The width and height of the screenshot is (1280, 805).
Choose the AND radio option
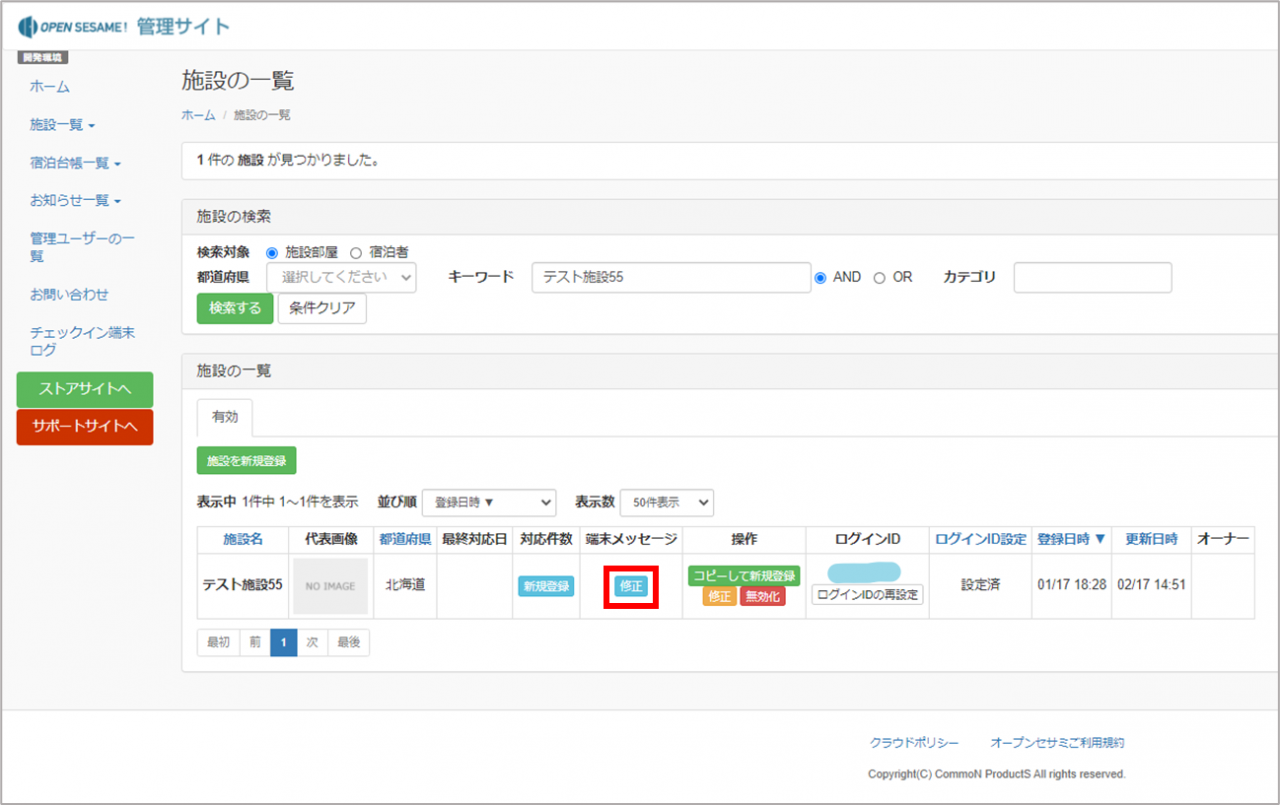click(821, 278)
